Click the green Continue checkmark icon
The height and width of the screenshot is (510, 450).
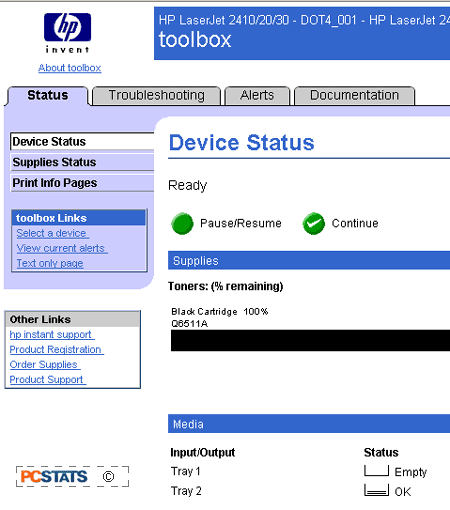[x=313, y=223]
